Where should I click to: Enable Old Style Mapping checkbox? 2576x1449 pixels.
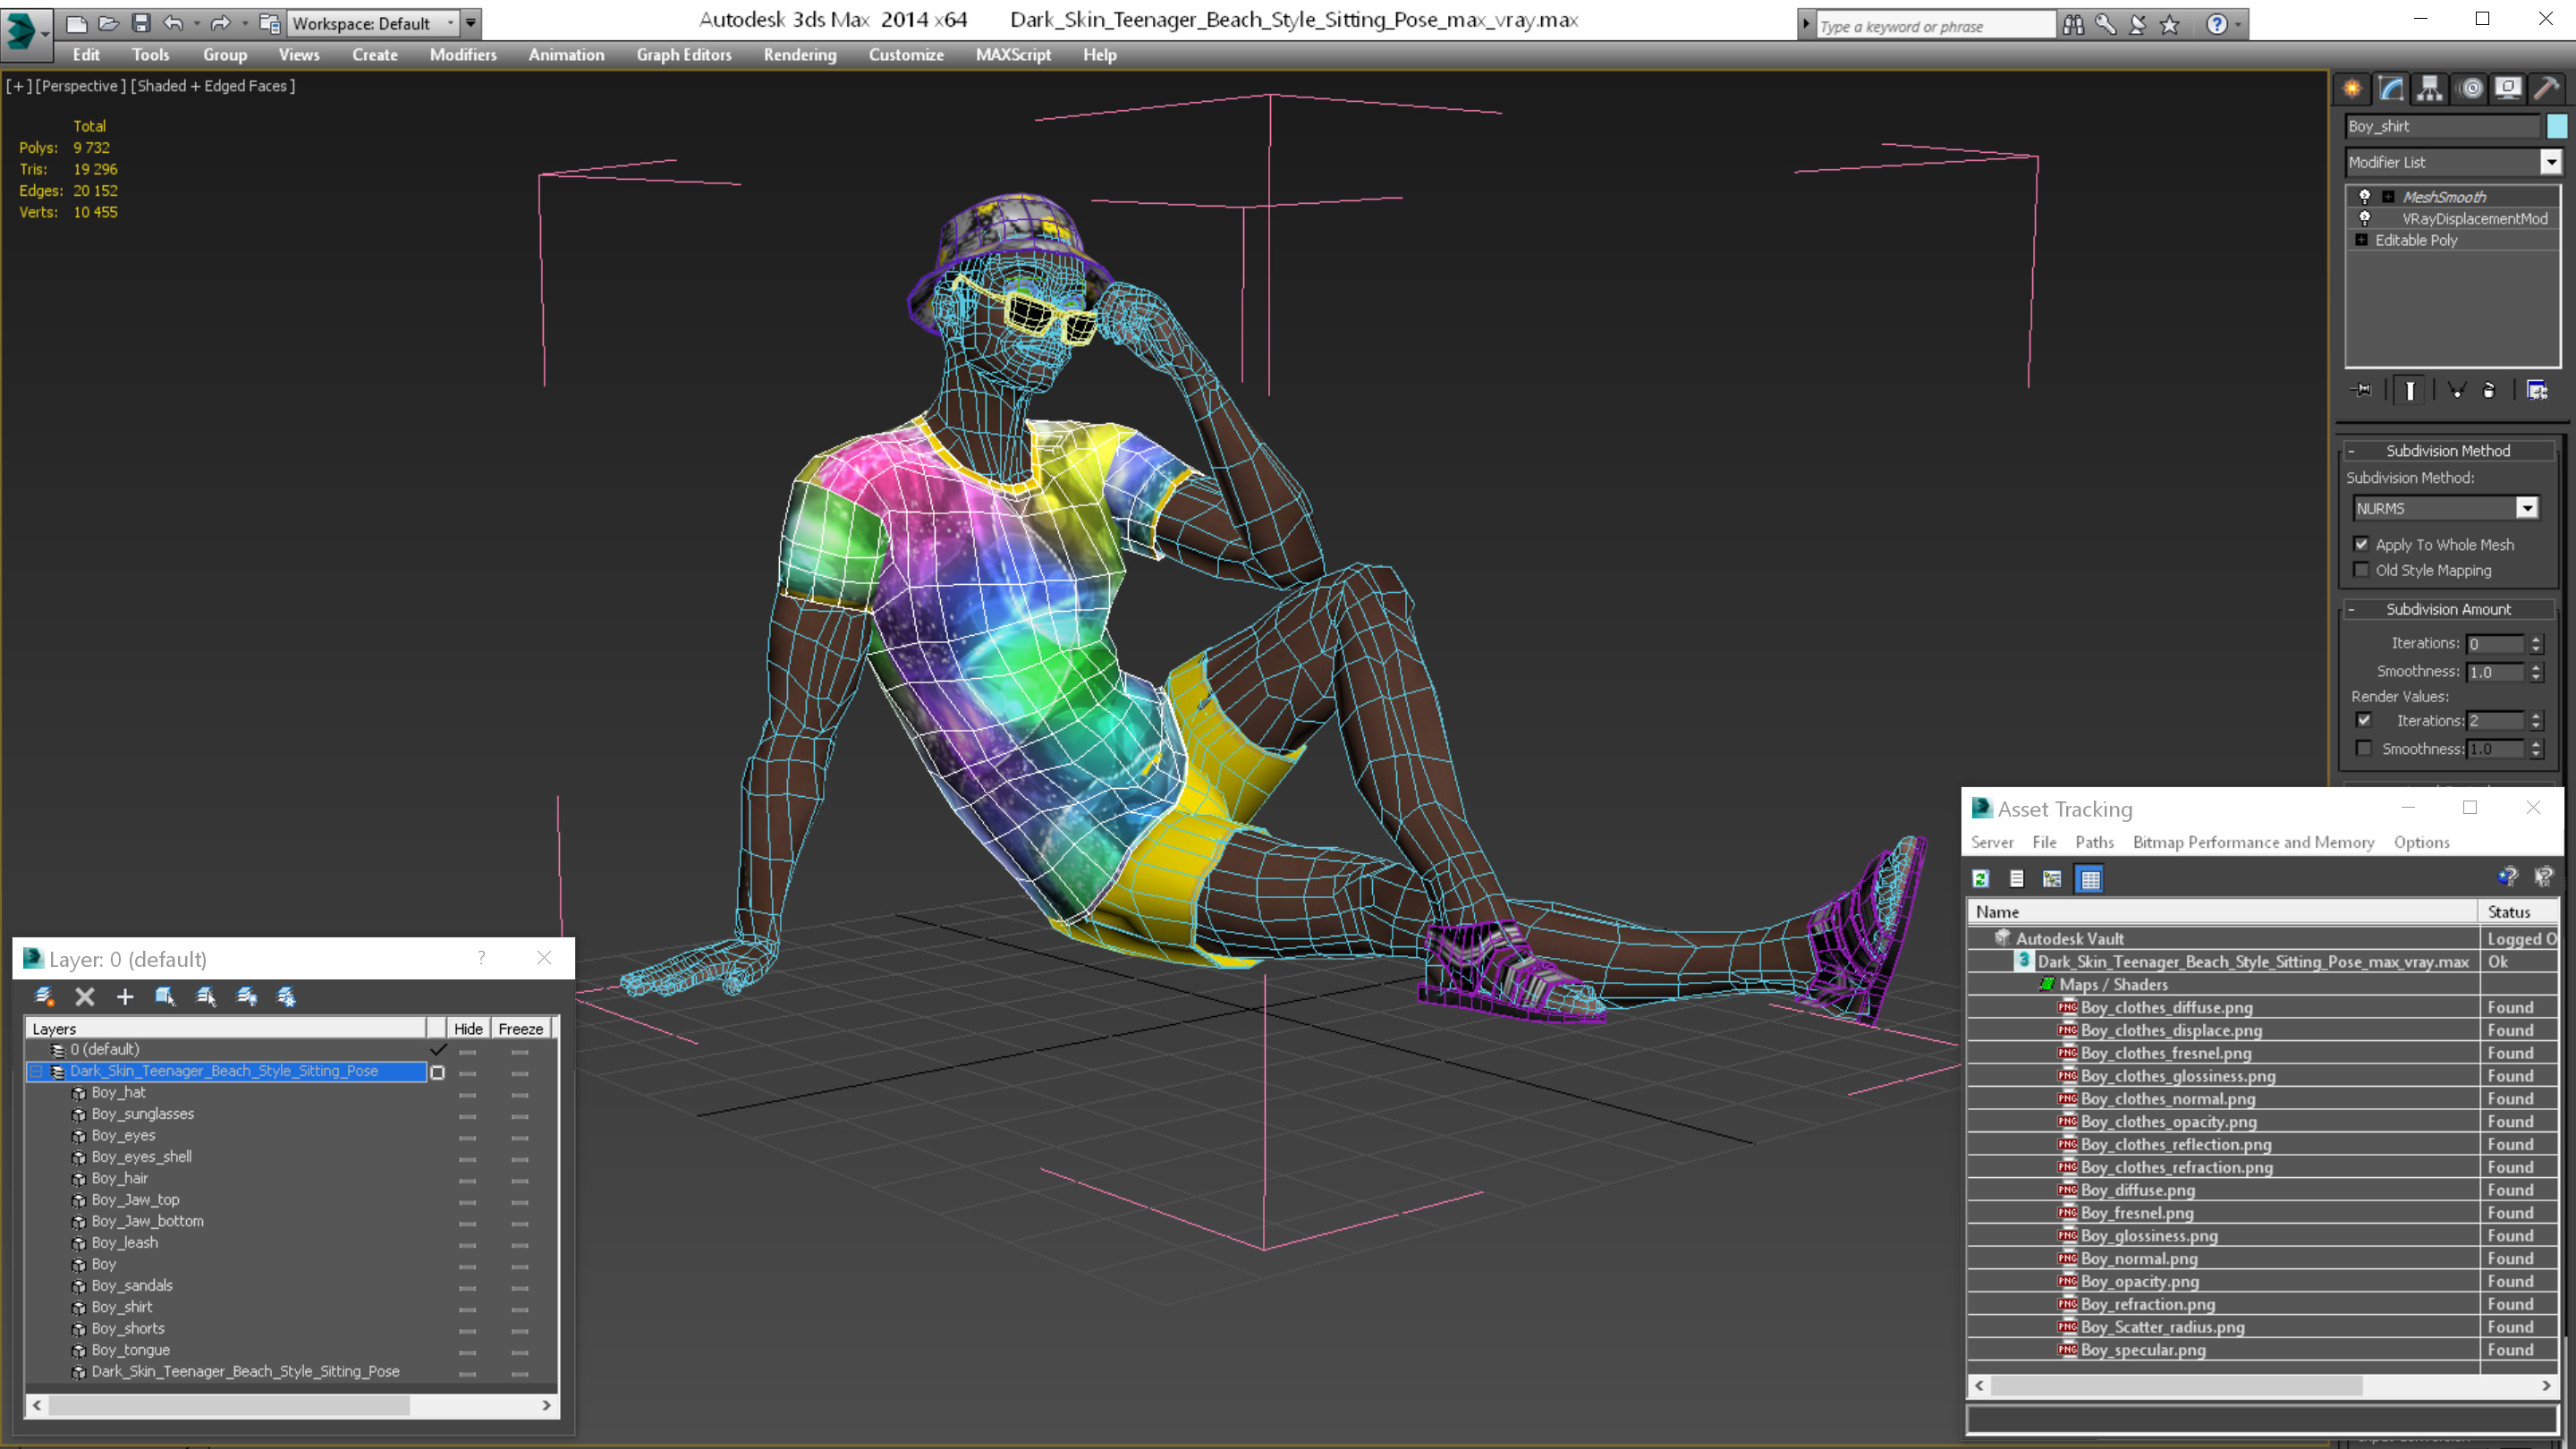(2362, 570)
